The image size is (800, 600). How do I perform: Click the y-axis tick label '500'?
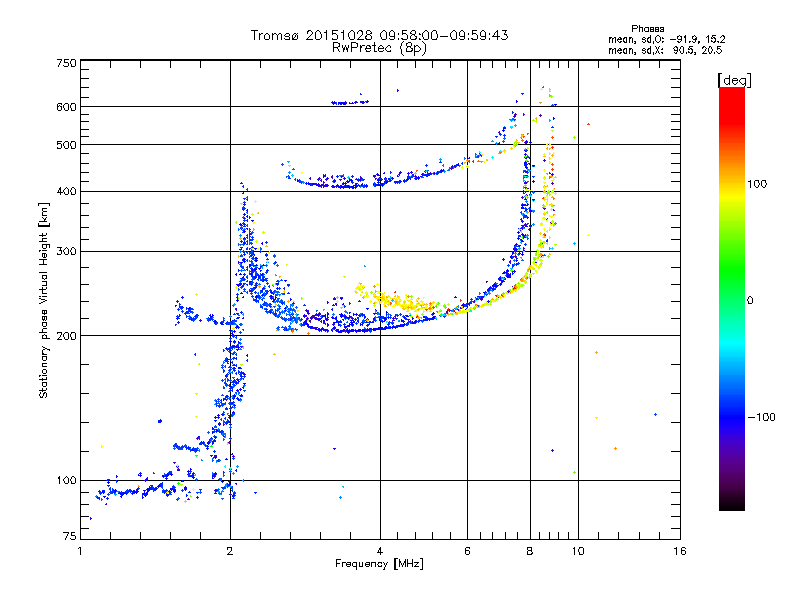click(67, 145)
